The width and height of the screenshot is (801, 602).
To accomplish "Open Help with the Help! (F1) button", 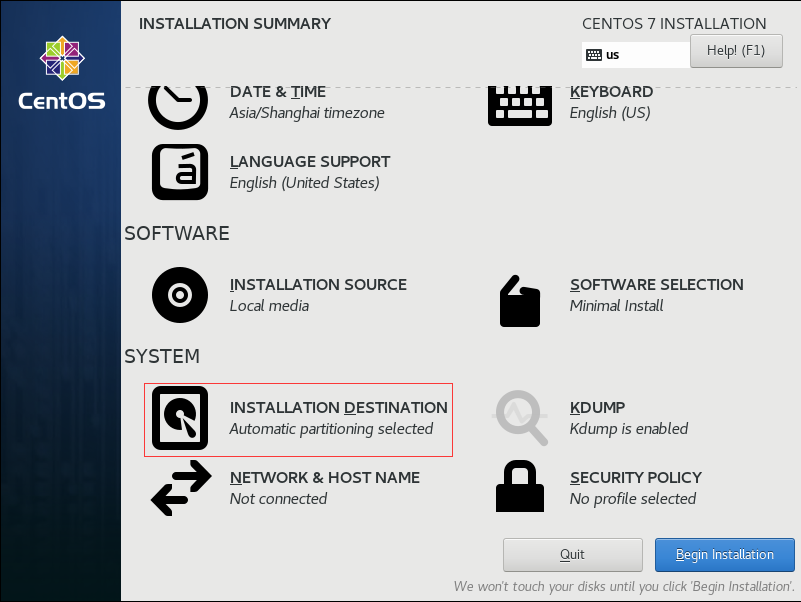I will point(736,51).
